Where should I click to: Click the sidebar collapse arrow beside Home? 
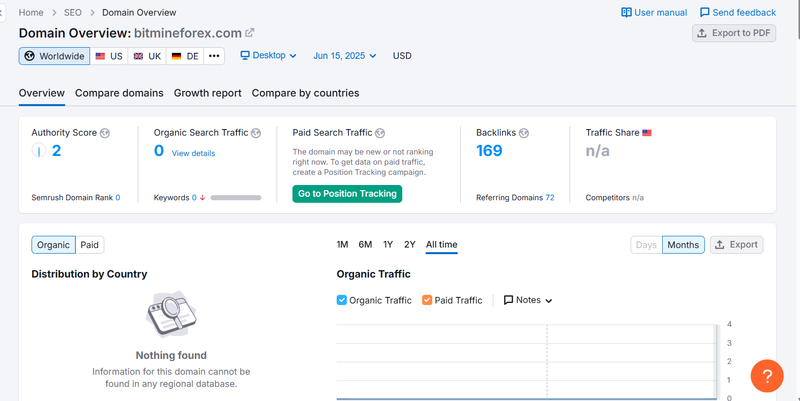2,12
